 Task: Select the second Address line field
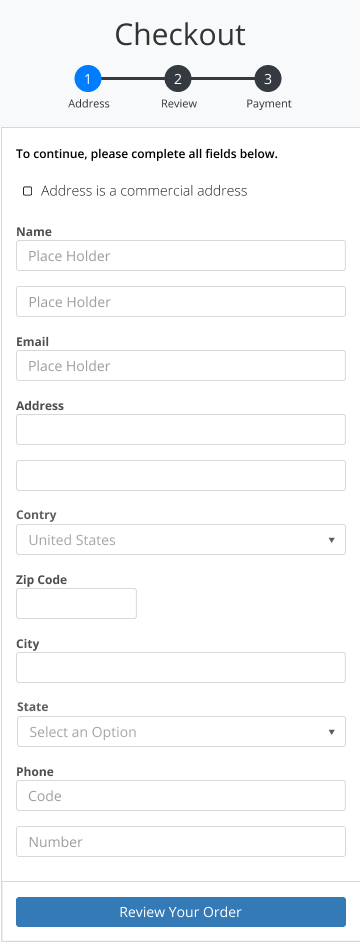point(181,475)
